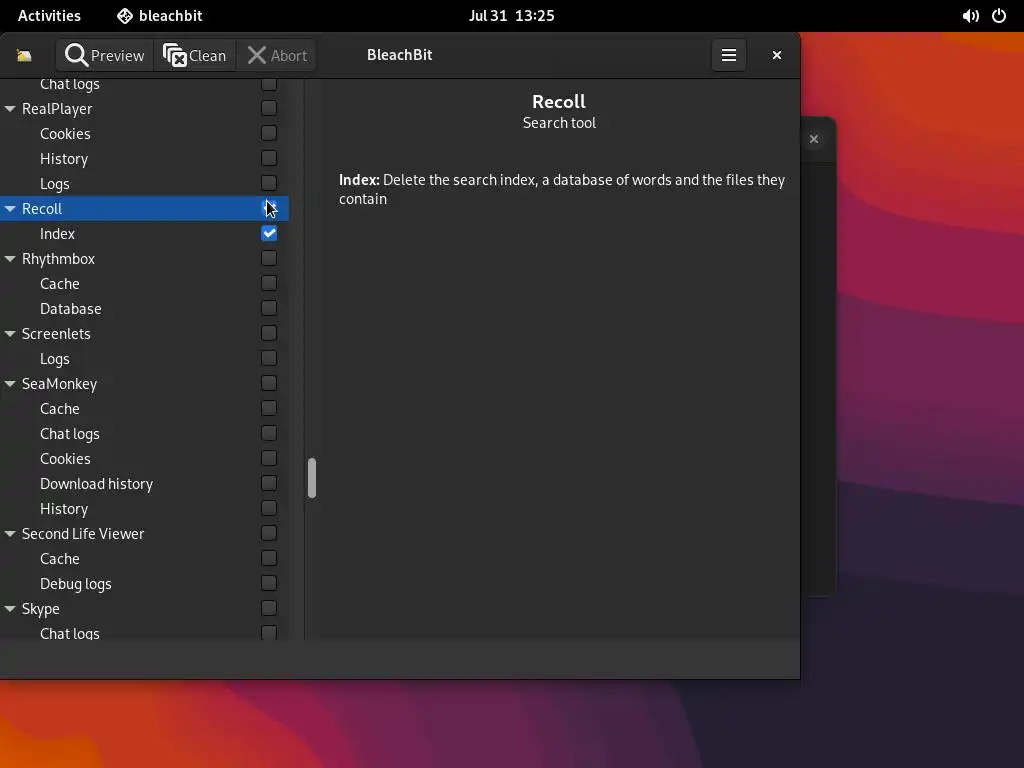Select Logs row under RealPlayer
This screenshot has width=1024, height=768.
55,184
